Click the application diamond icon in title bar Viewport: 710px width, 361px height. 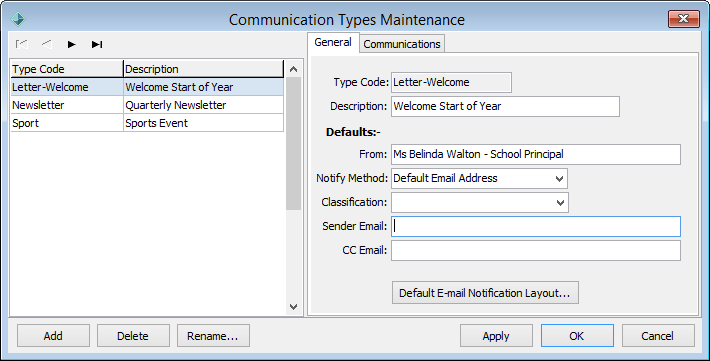(x=18, y=19)
